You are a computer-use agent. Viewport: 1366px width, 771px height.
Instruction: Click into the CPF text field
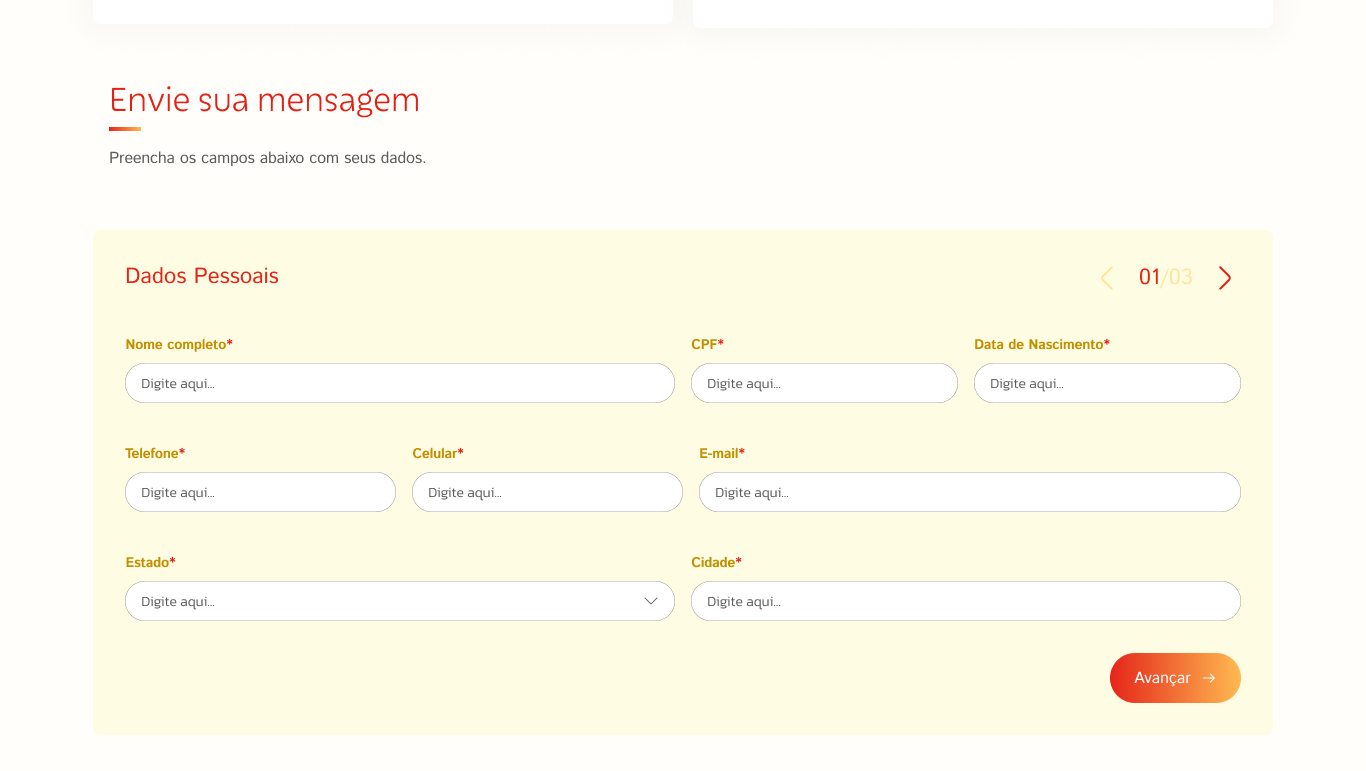point(824,383)
